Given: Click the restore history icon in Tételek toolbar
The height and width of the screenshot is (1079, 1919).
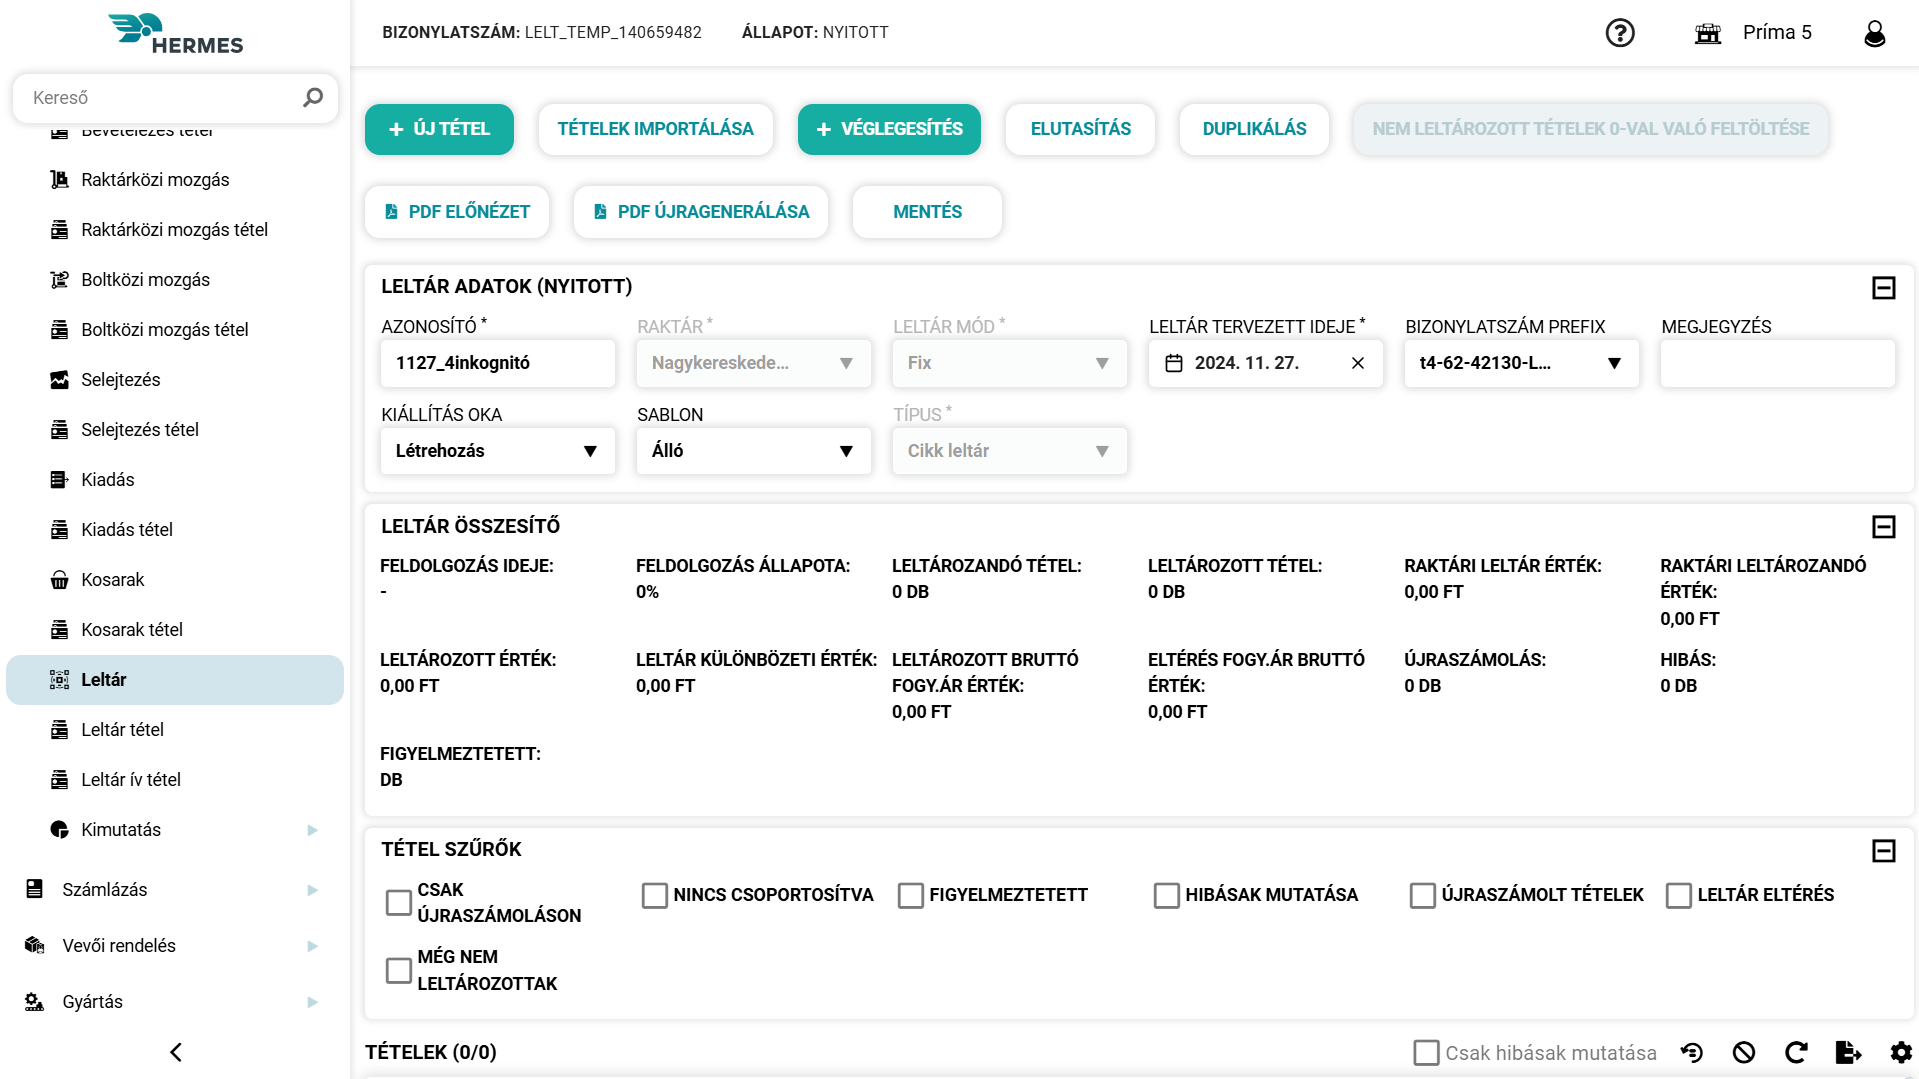Looking at the screenshot, I should [1692, 1052].
